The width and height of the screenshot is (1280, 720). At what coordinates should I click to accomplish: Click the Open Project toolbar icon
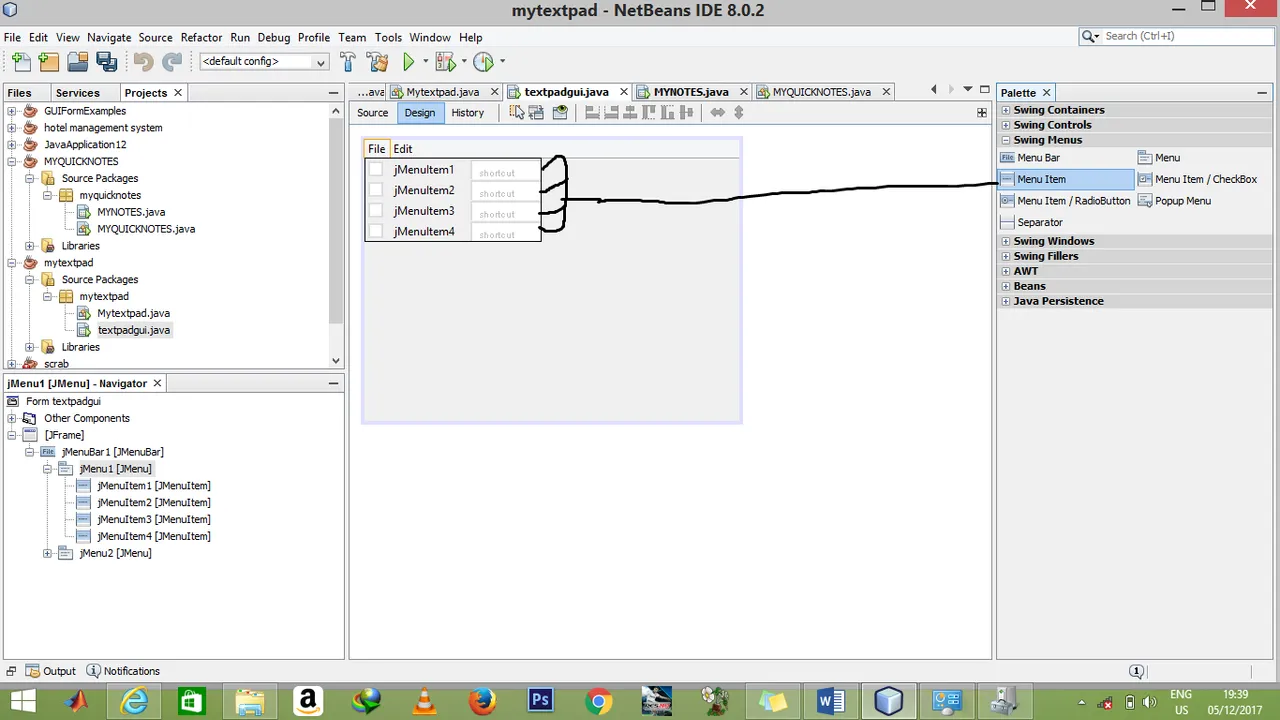click(x=77, y=62)
